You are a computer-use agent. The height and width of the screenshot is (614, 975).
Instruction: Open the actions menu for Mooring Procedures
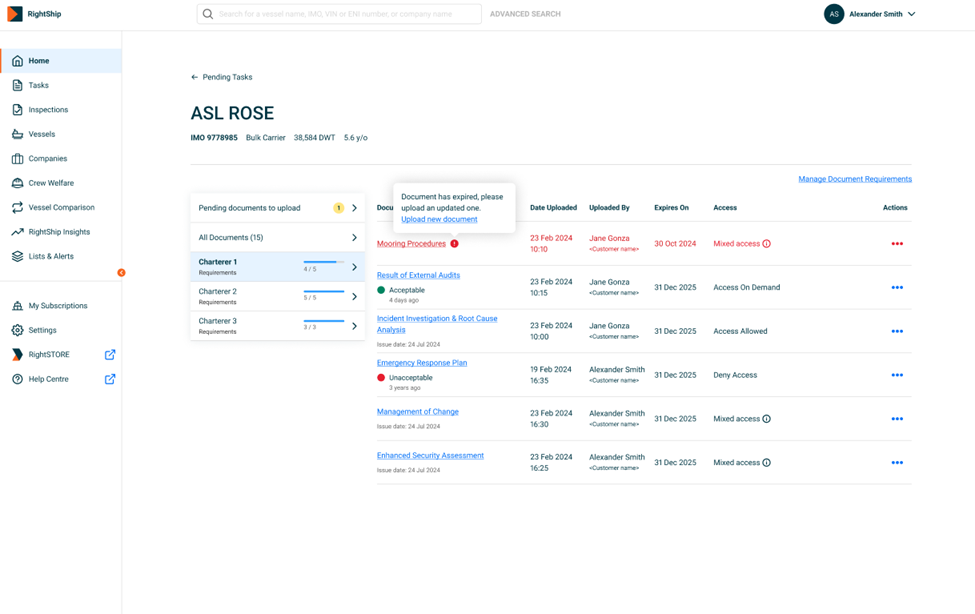click(x=897, y=244)
